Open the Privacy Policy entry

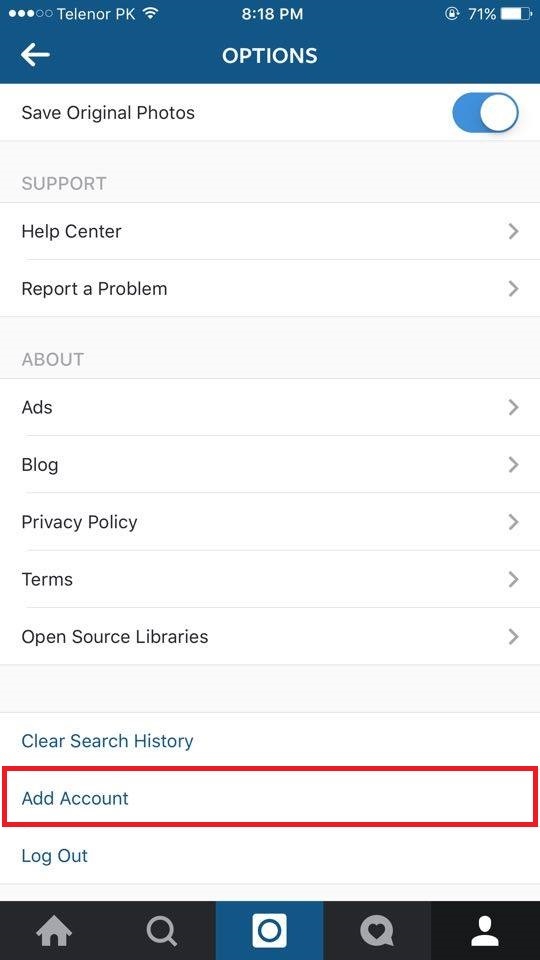[x=270, y=522]
